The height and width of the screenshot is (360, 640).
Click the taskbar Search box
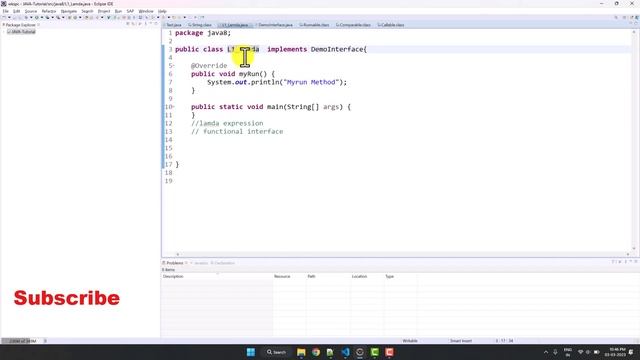click(x=276, y=352)
